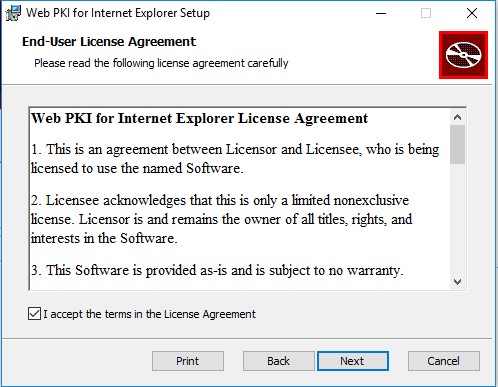Click the window title text in title bar
Viewport: 498px width, 387px height.
118,13
